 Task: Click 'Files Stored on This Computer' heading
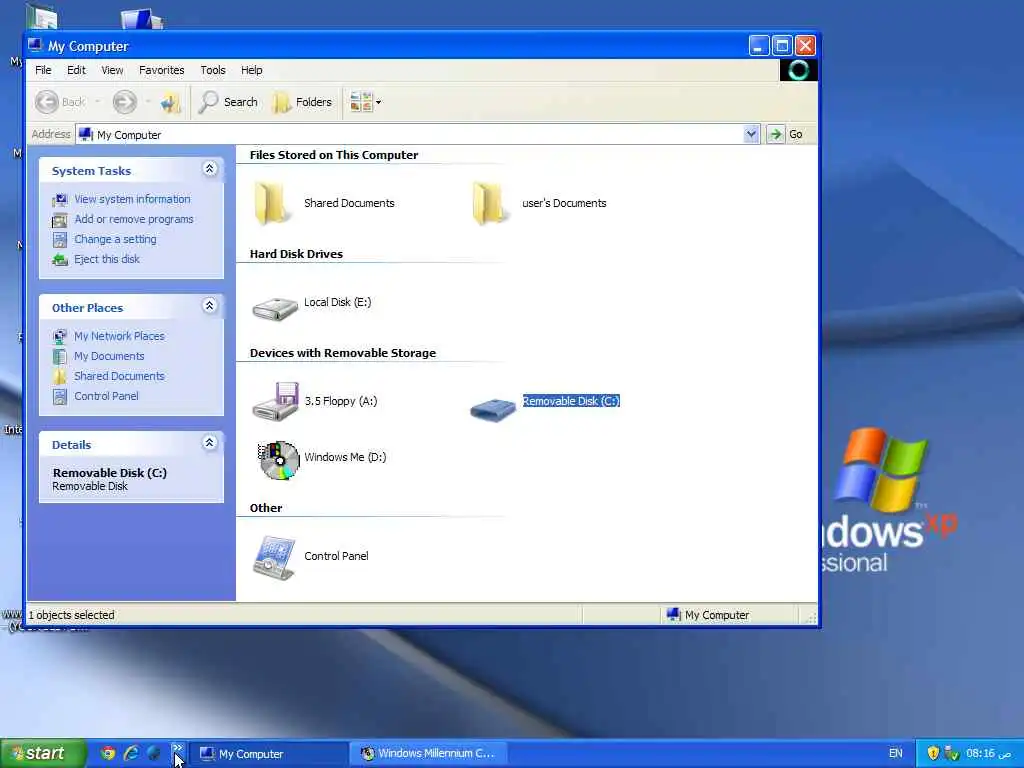click(334, 155)
